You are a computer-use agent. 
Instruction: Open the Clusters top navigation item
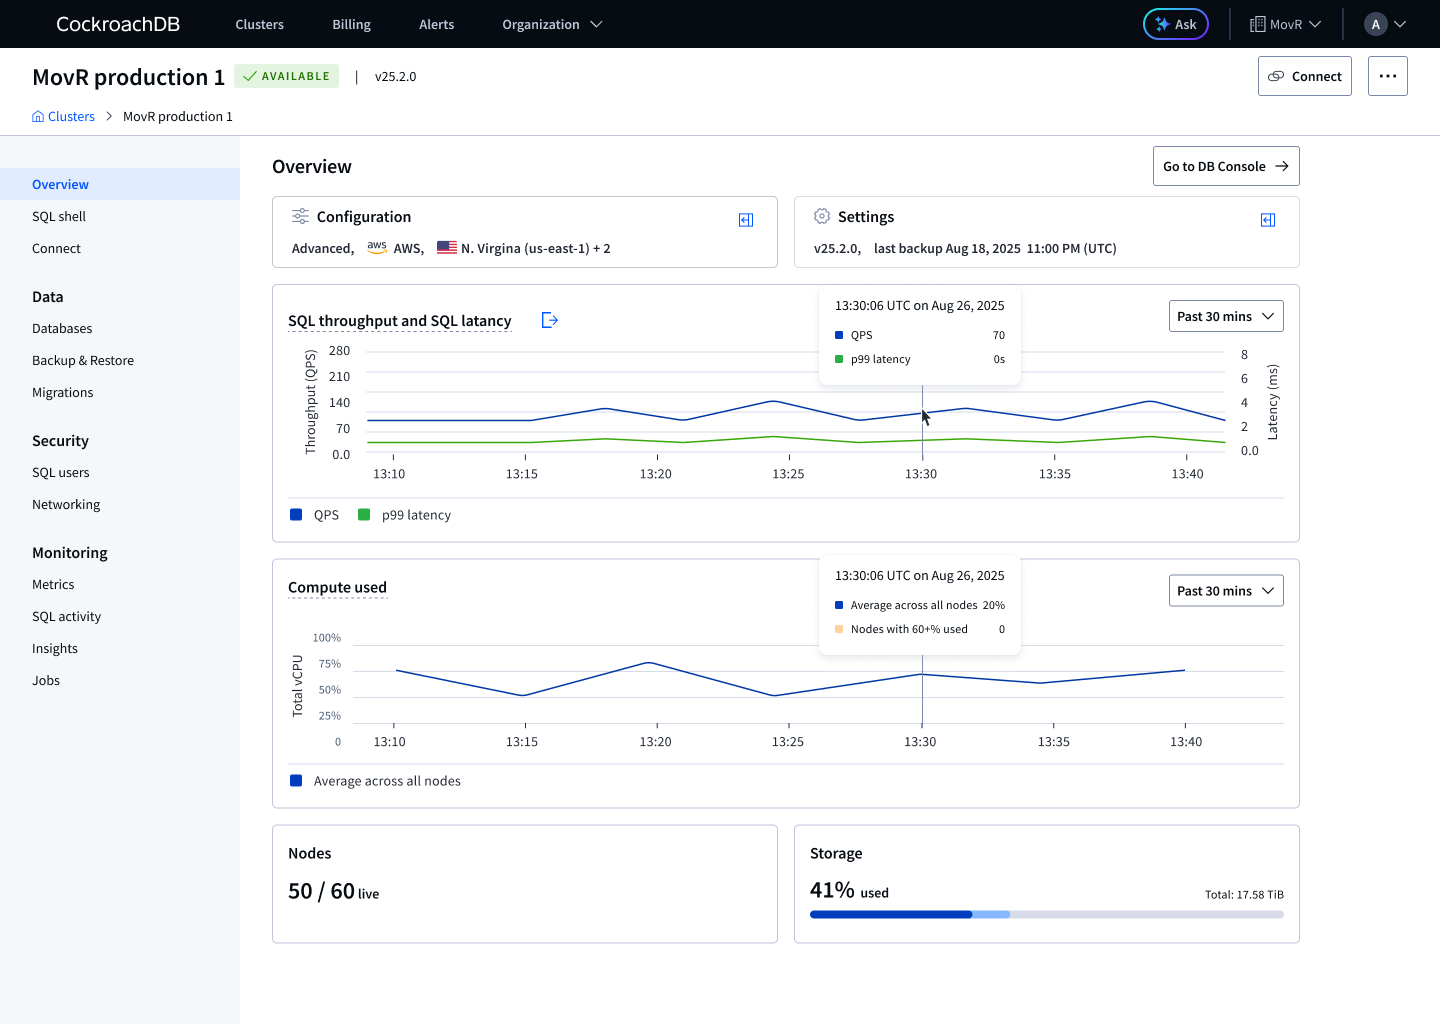[x=260, y=24]
